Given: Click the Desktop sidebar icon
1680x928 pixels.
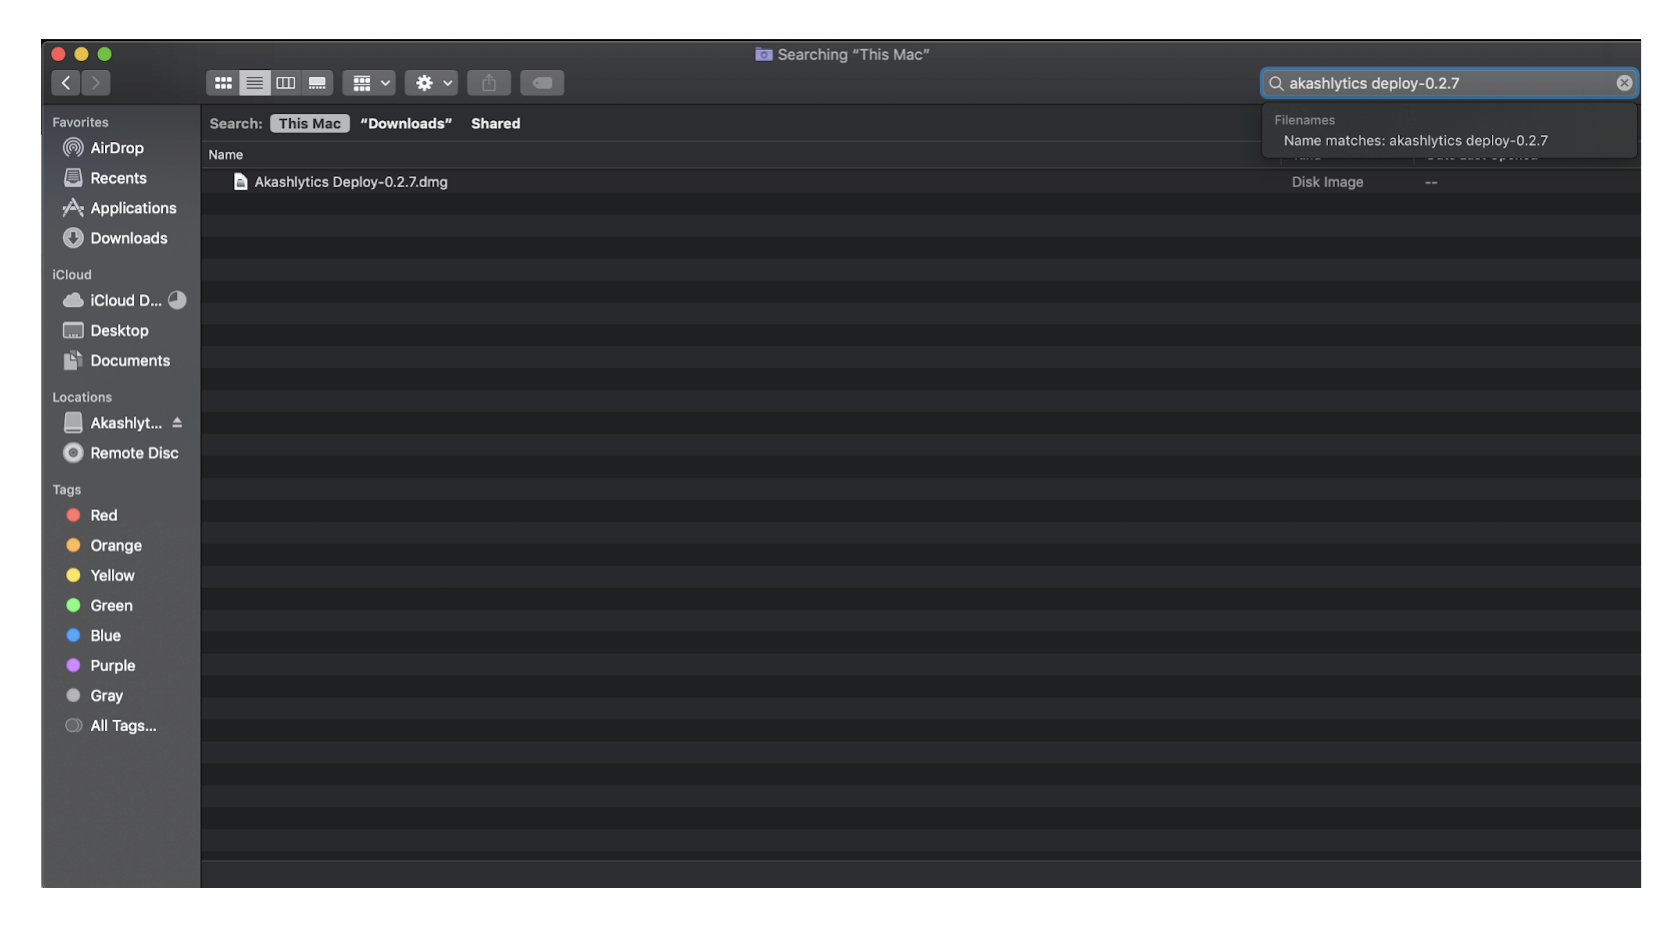Looking at the screenshot, I should click(x=73, y=330).
